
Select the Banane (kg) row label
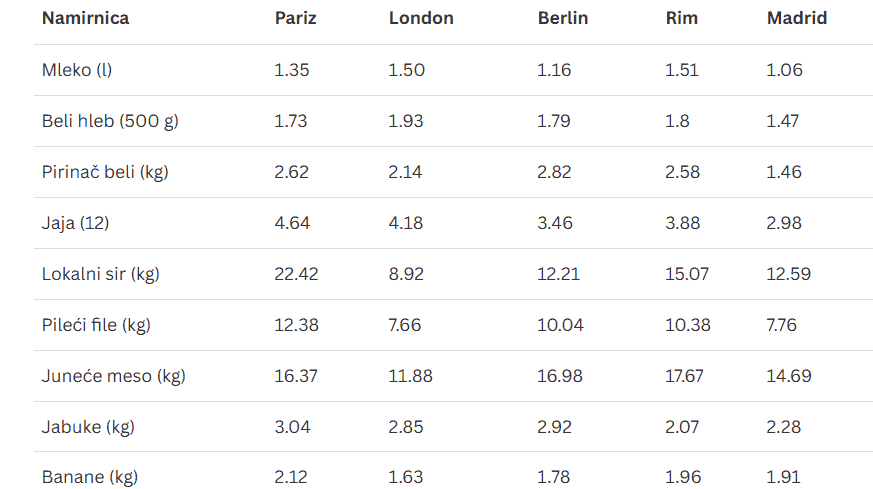(x=90, y=476)
